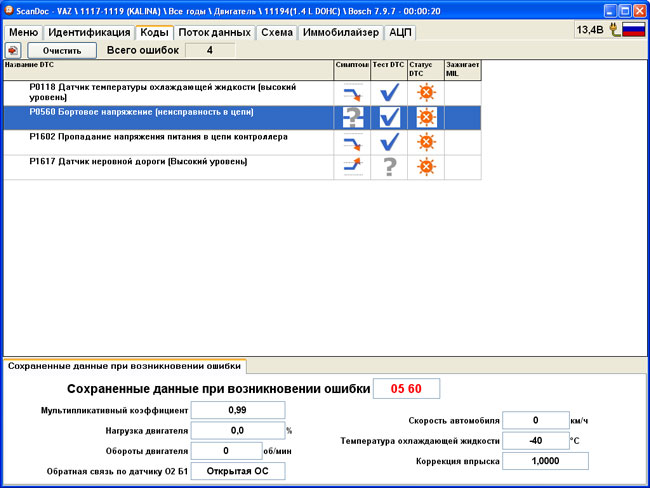Click the connection plug icon near voltage
Image resolution: width=650 pixels, height=488 pixels.
tap(614, 30)
